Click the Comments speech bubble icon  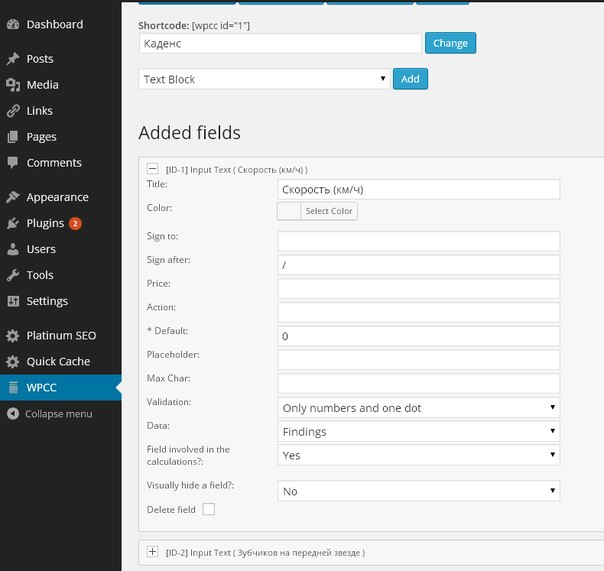(13, 163)
